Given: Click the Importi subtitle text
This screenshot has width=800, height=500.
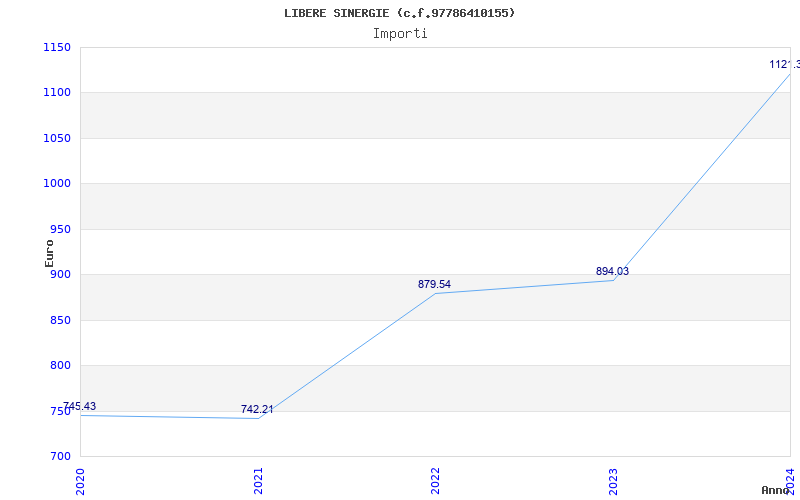Looking at the screenshot, I should (x=400, y=33).
